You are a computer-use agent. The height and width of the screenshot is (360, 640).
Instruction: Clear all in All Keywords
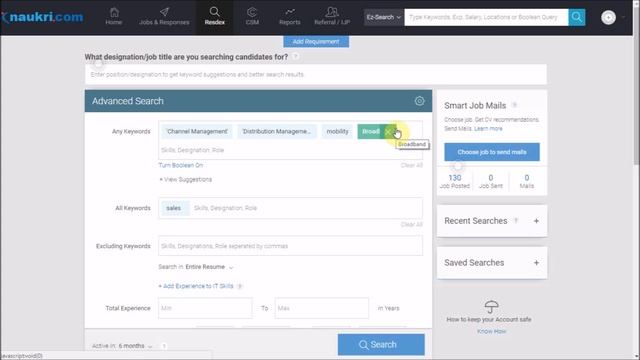tap(411, 224)
